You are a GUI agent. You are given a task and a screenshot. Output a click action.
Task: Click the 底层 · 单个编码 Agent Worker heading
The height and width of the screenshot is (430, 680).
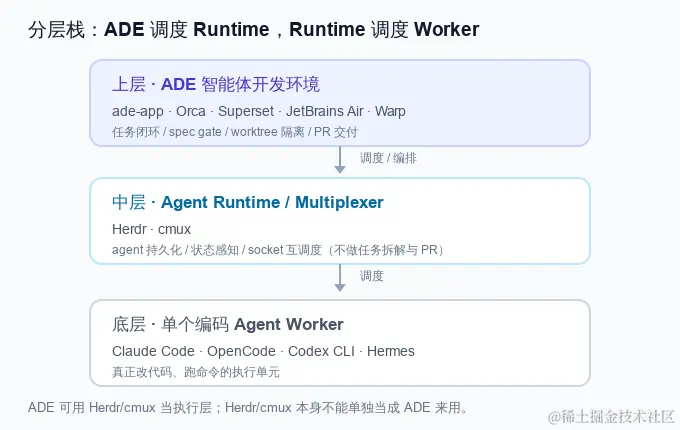tap(228, 324)
